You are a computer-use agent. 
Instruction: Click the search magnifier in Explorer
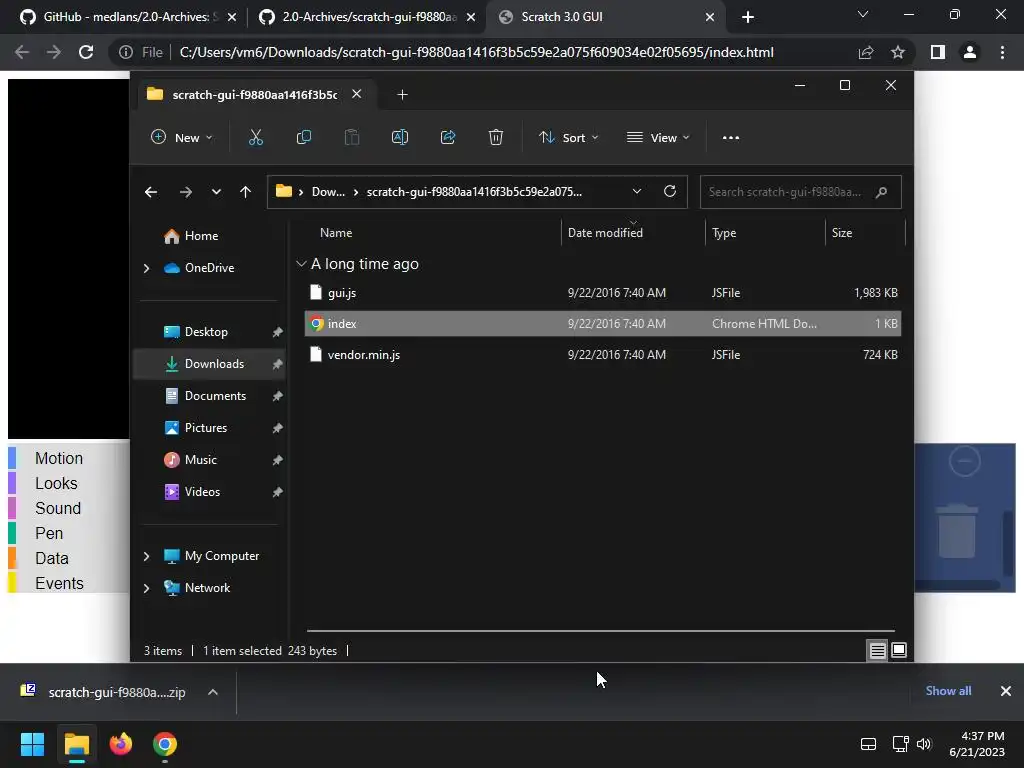882,192
